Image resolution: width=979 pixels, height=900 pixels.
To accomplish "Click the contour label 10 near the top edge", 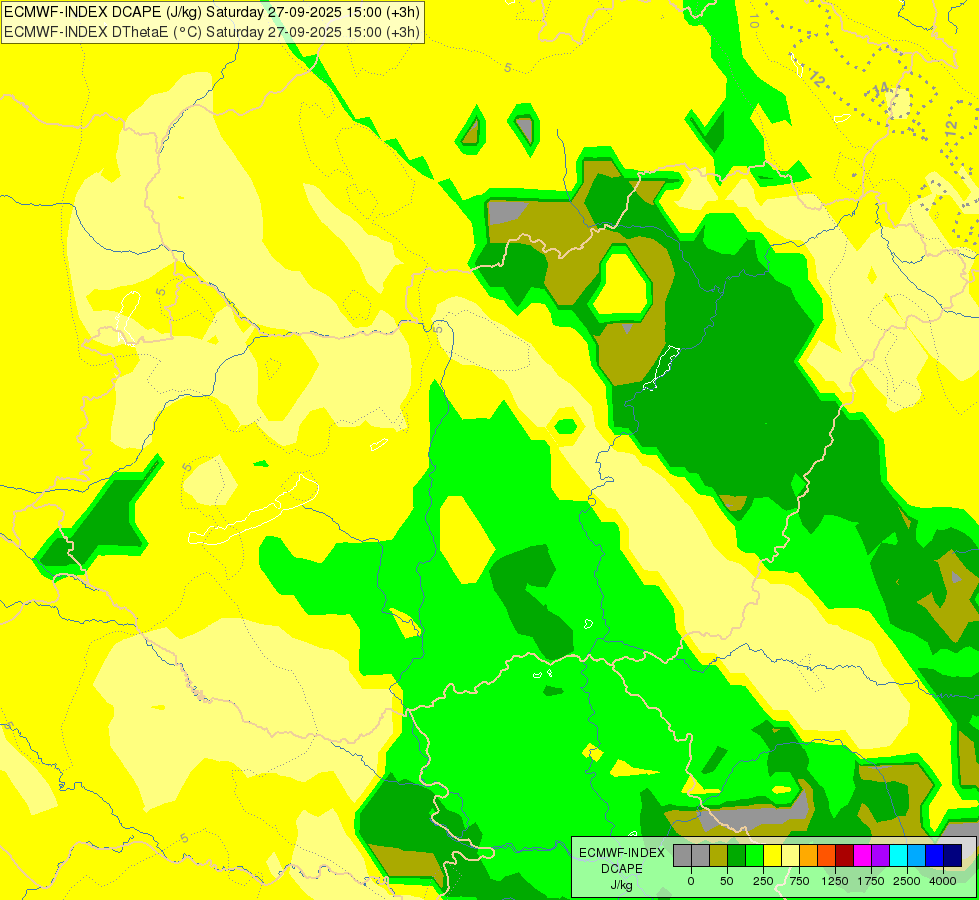I will pos(753,21).
